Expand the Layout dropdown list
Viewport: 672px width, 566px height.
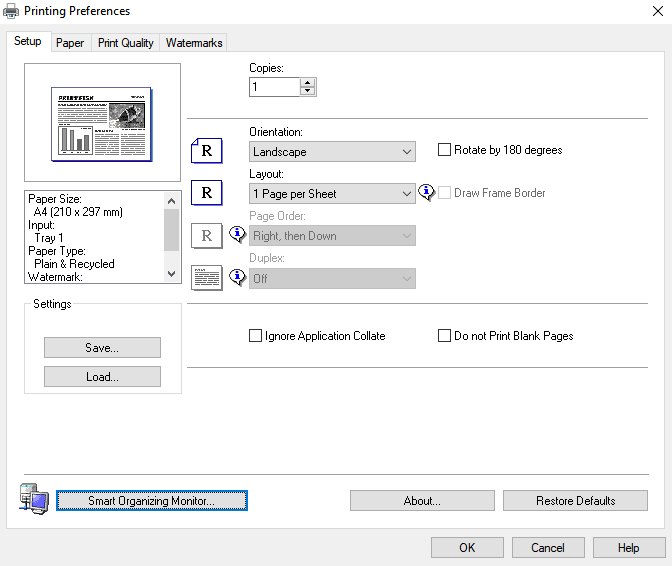[332, 194]
